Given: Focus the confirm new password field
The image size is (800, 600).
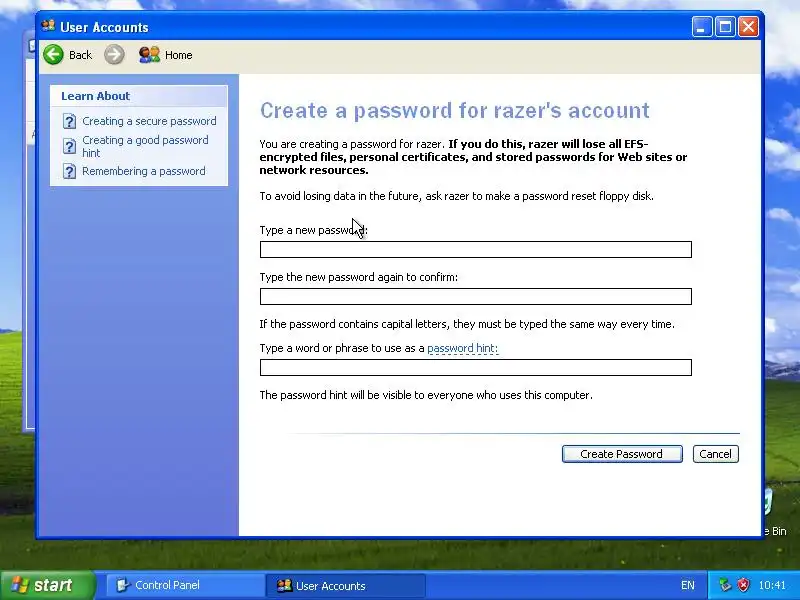Looking at the screenshot, I should coord(476,296).
